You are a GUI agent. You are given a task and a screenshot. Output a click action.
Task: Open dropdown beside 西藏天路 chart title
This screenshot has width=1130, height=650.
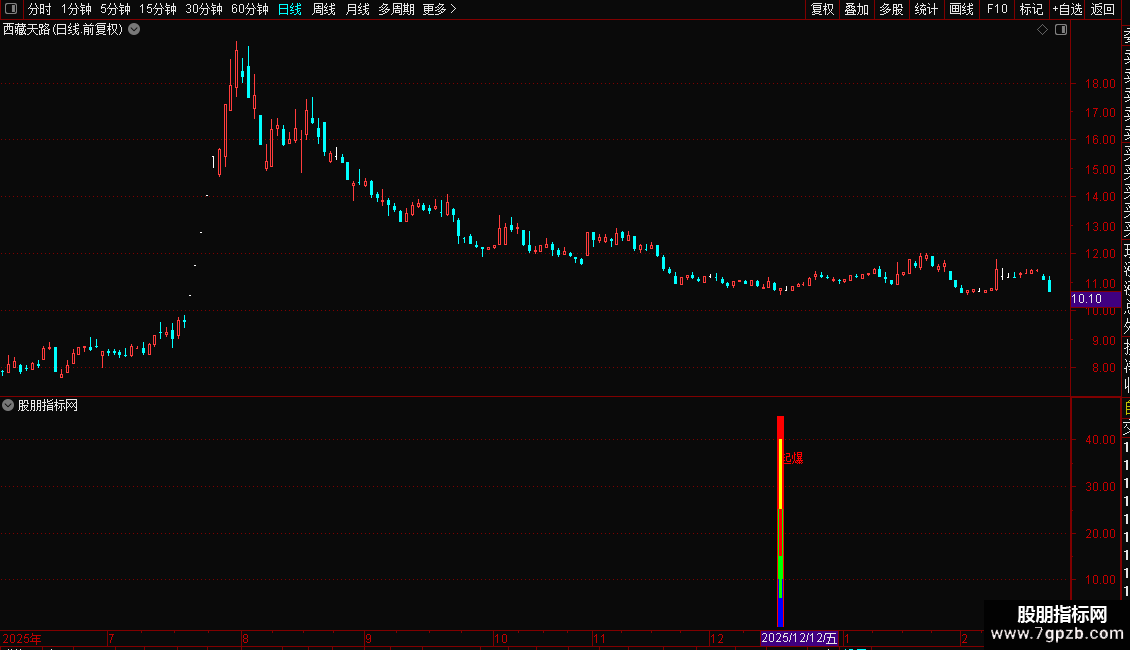click(134, 30)
